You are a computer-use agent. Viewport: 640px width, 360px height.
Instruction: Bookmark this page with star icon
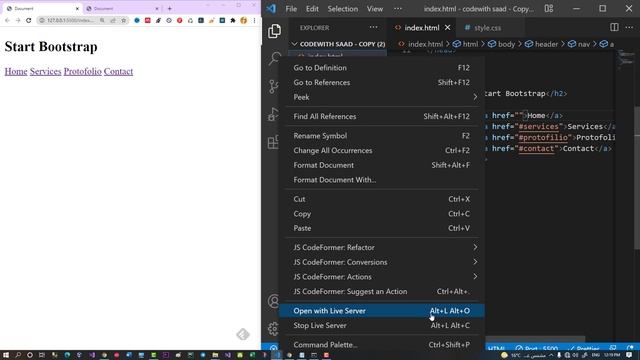point(123,20)
